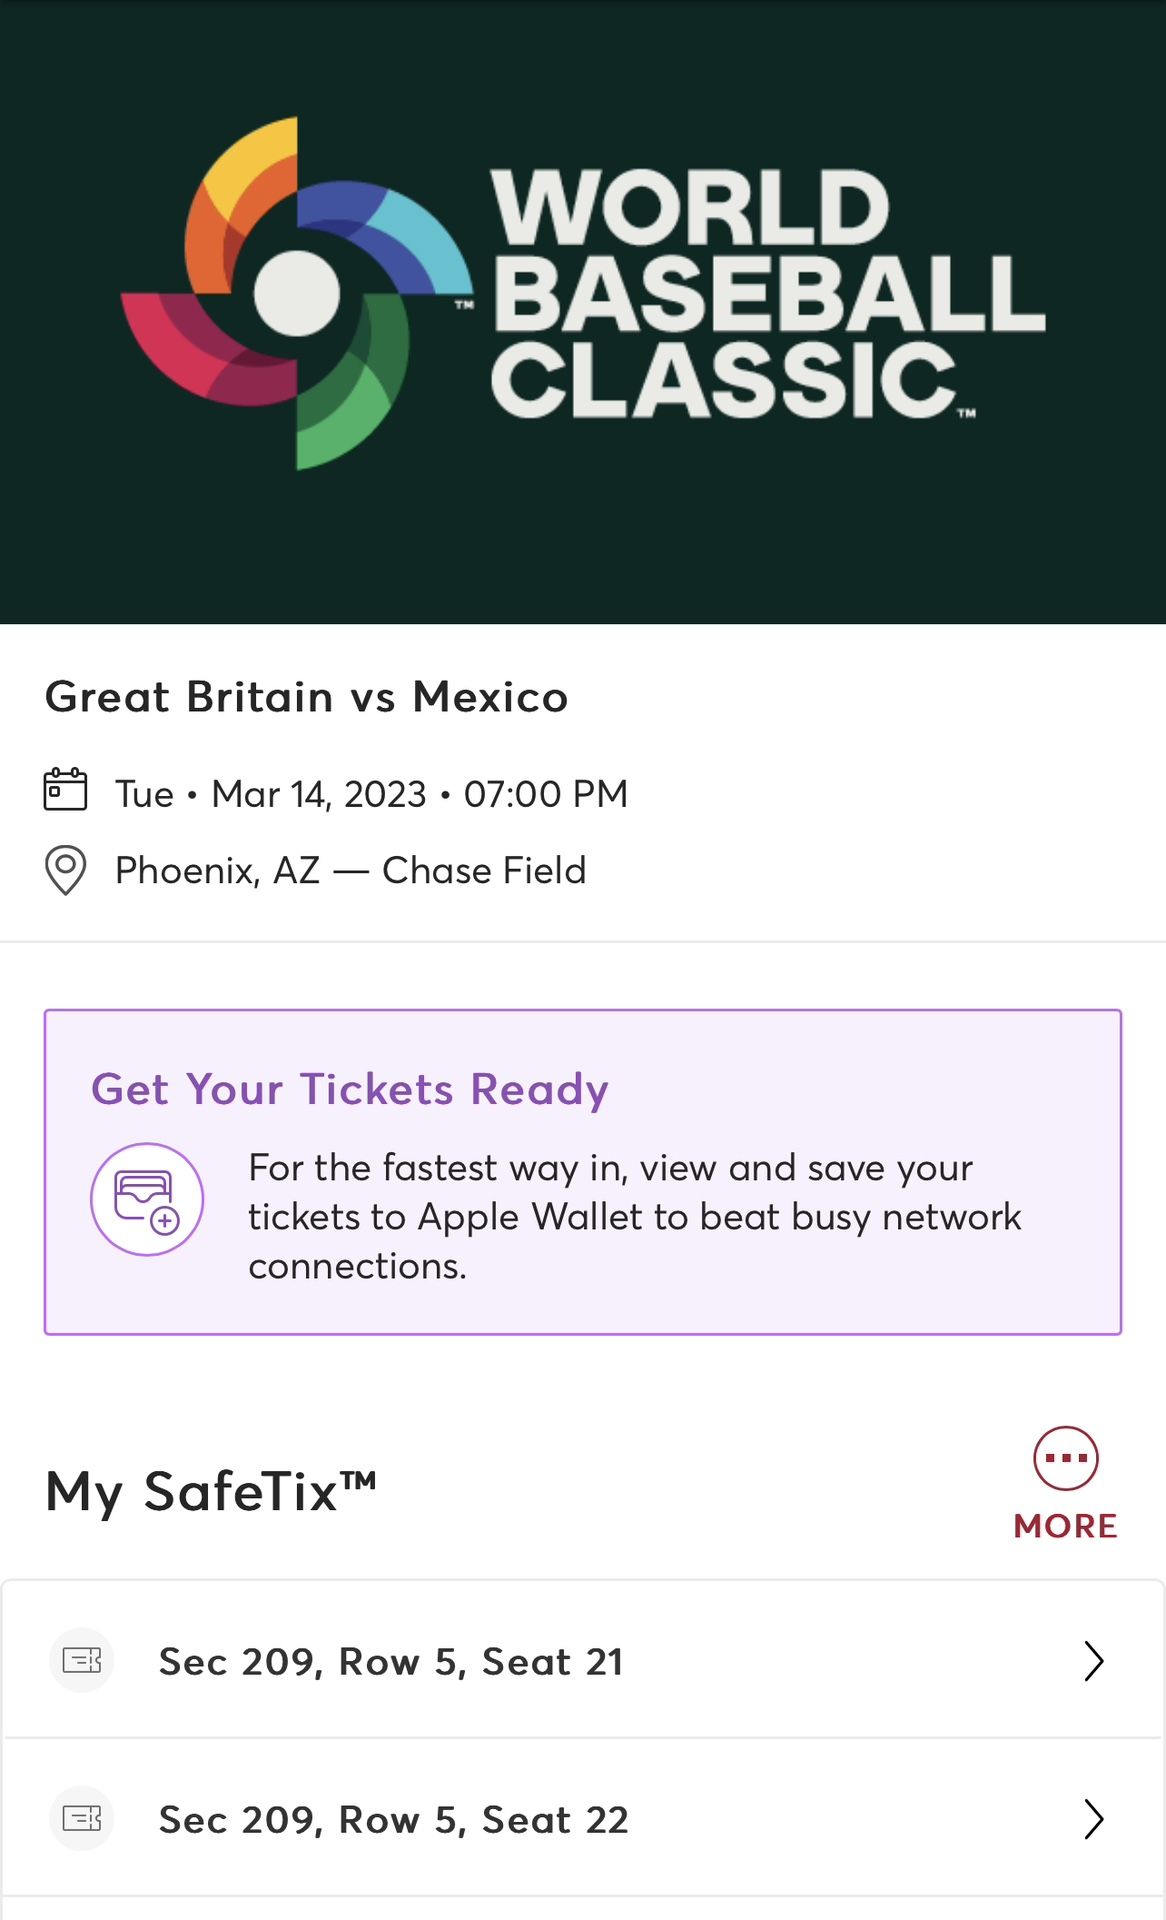This screenshot has width=1166, height=1920.
Task: Tap the Mar 14, 2023 date text
Action: [x=319, y=794]
